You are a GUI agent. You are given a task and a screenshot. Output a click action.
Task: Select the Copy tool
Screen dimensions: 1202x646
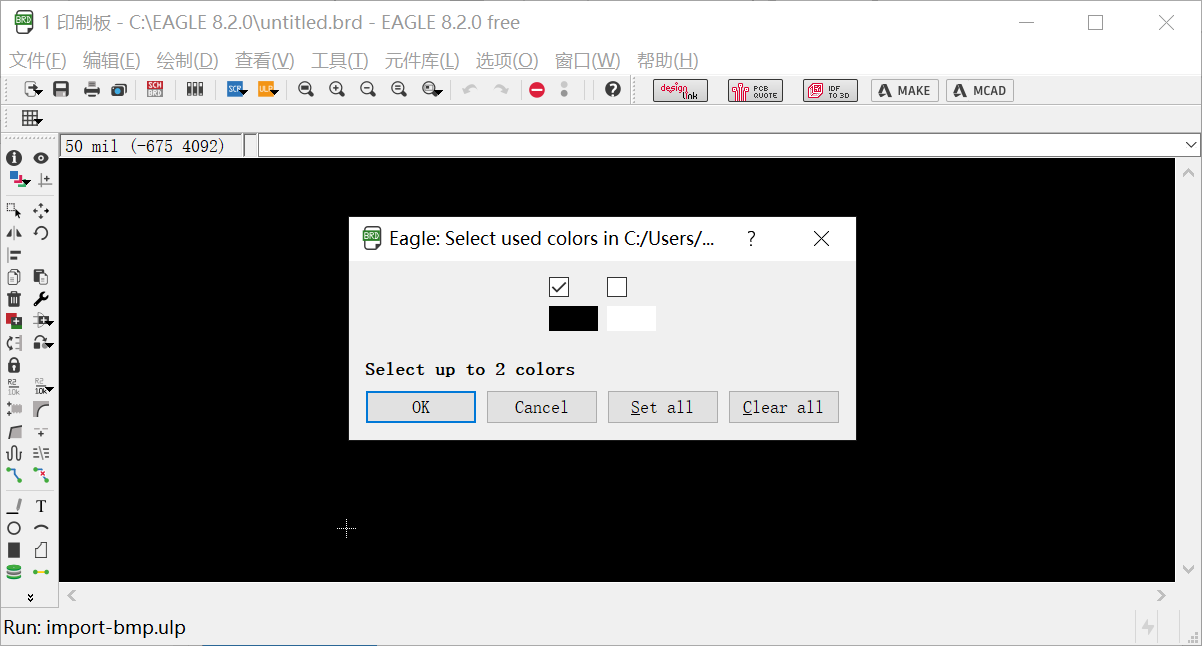(14, 277)
